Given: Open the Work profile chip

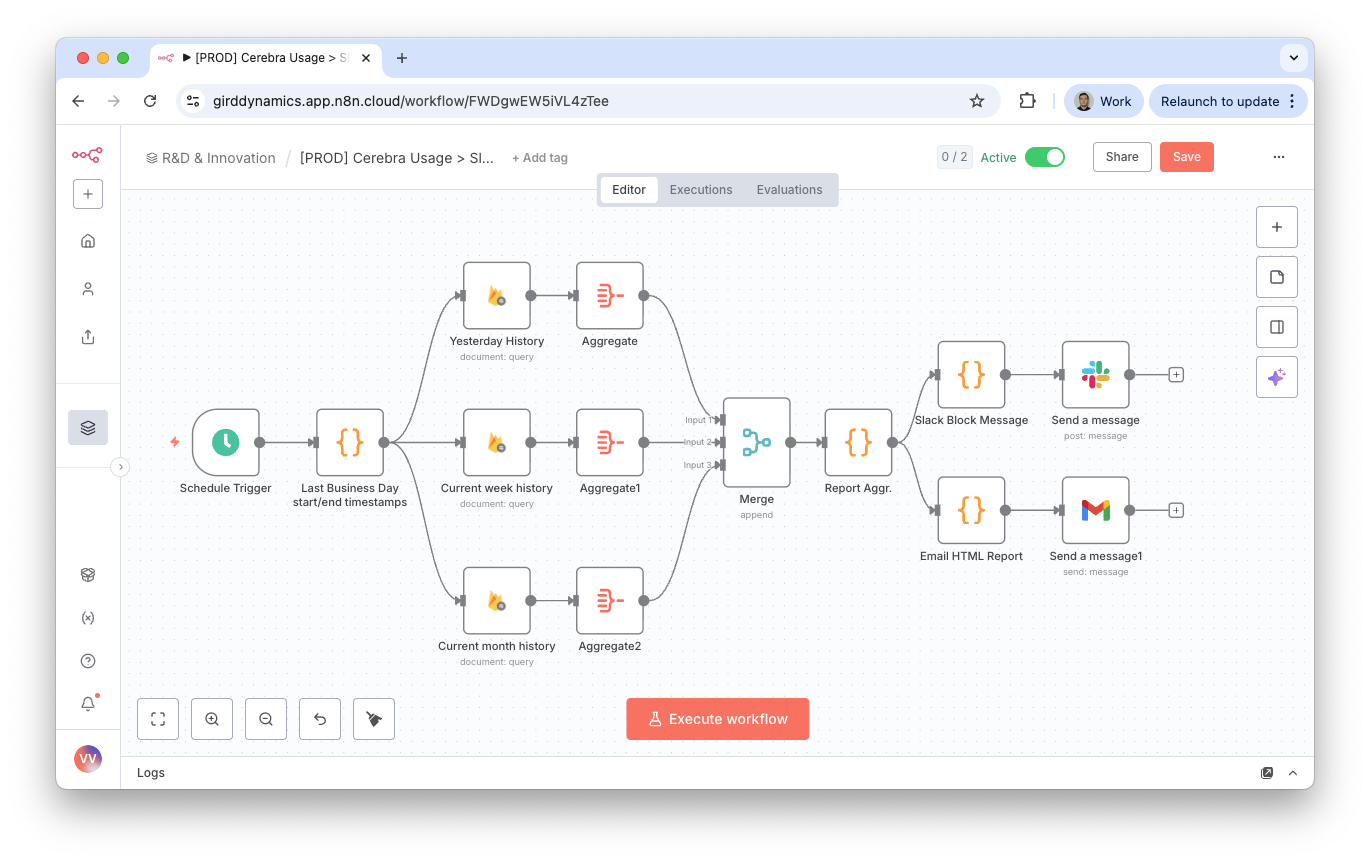Looking at the screenshot, I should point(1104,101).
